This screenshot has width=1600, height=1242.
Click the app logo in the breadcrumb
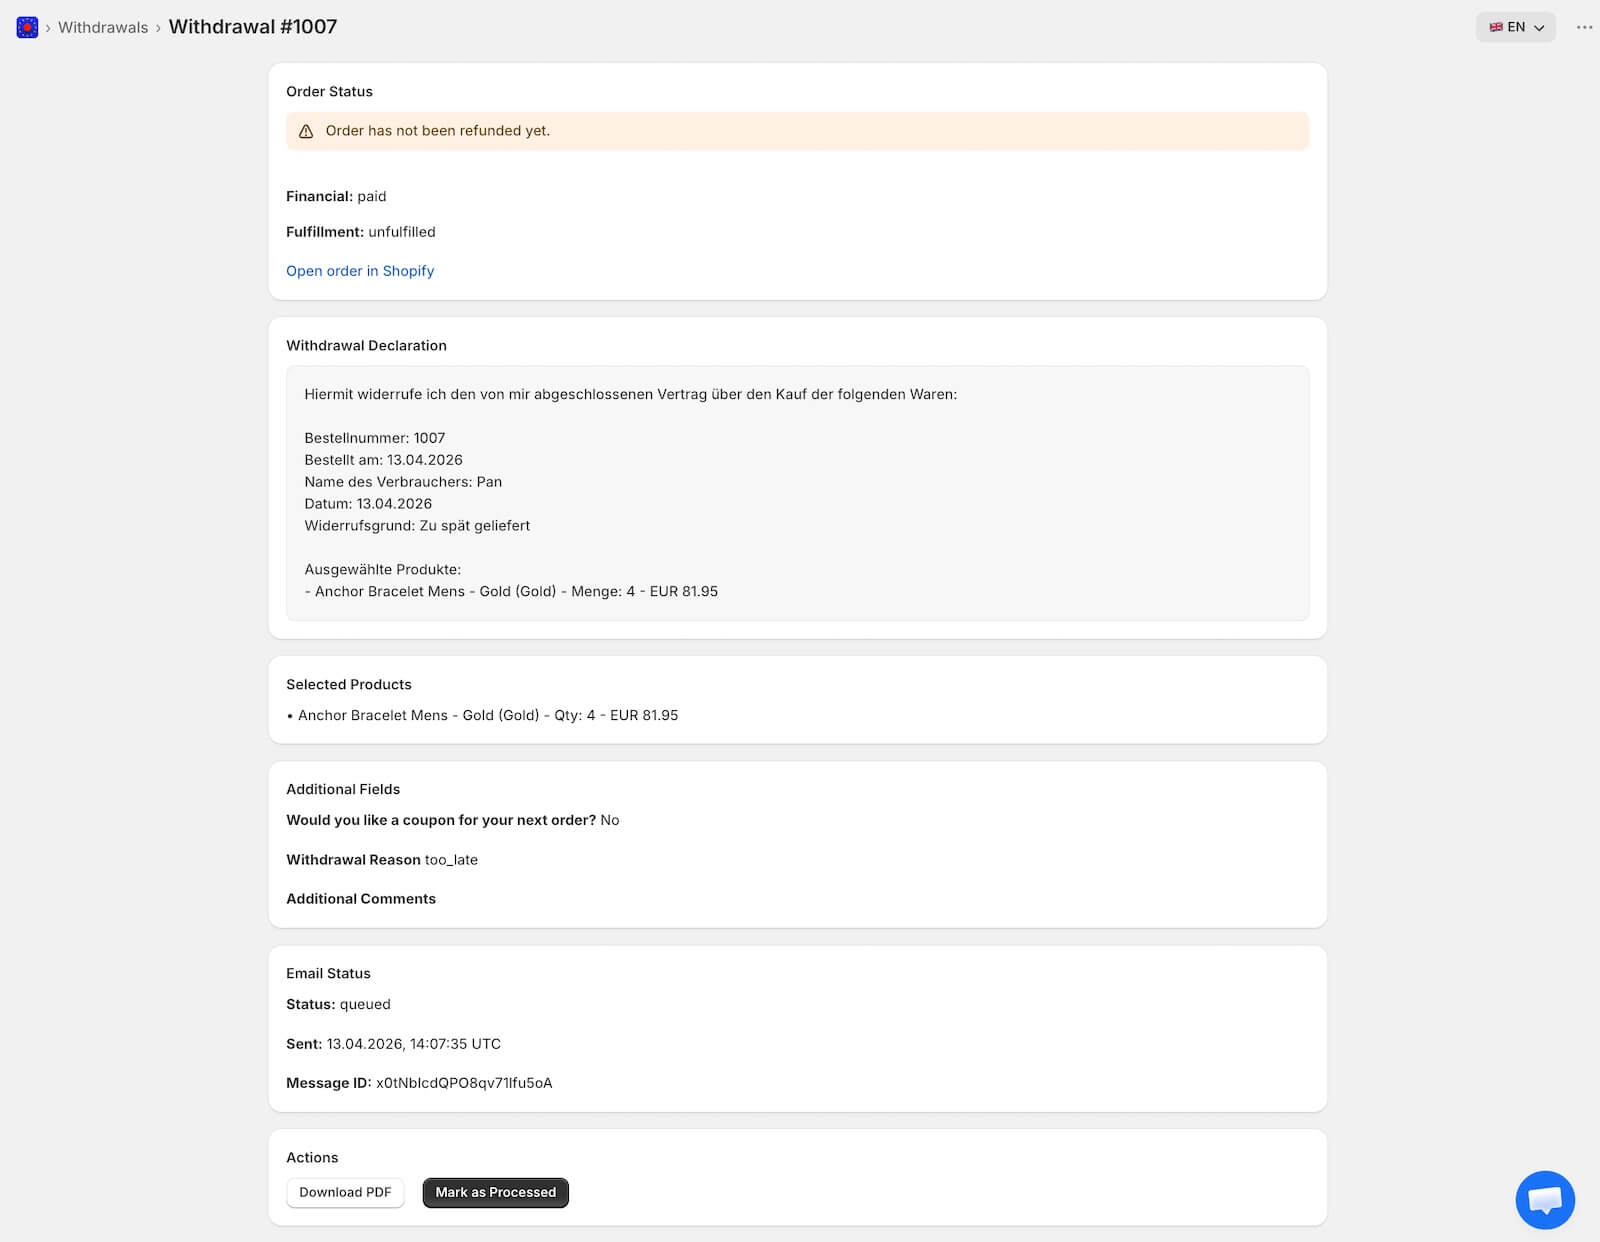tap(27, 27)
